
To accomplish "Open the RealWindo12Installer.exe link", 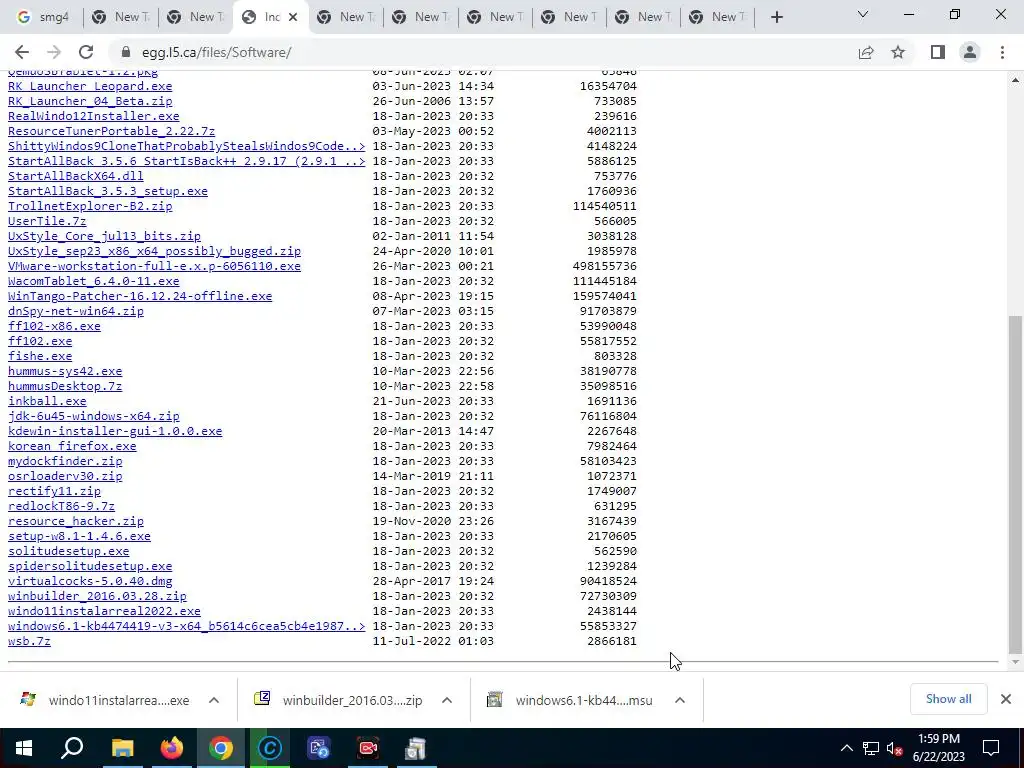I will coord(93,116).
